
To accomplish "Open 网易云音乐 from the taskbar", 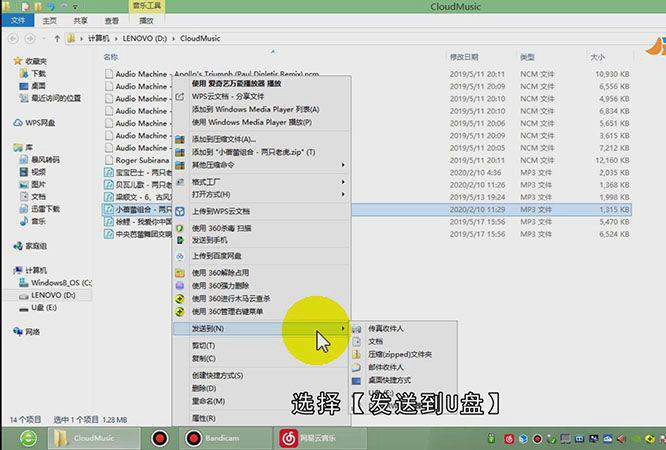I will click(318, 438).
